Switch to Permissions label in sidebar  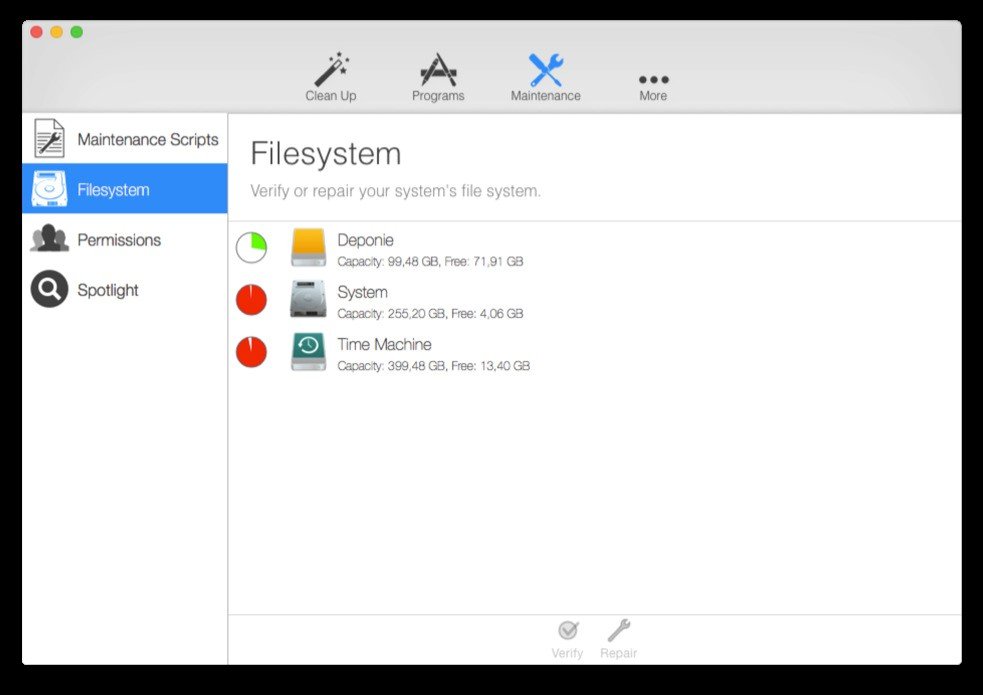[x=119, y=239]
